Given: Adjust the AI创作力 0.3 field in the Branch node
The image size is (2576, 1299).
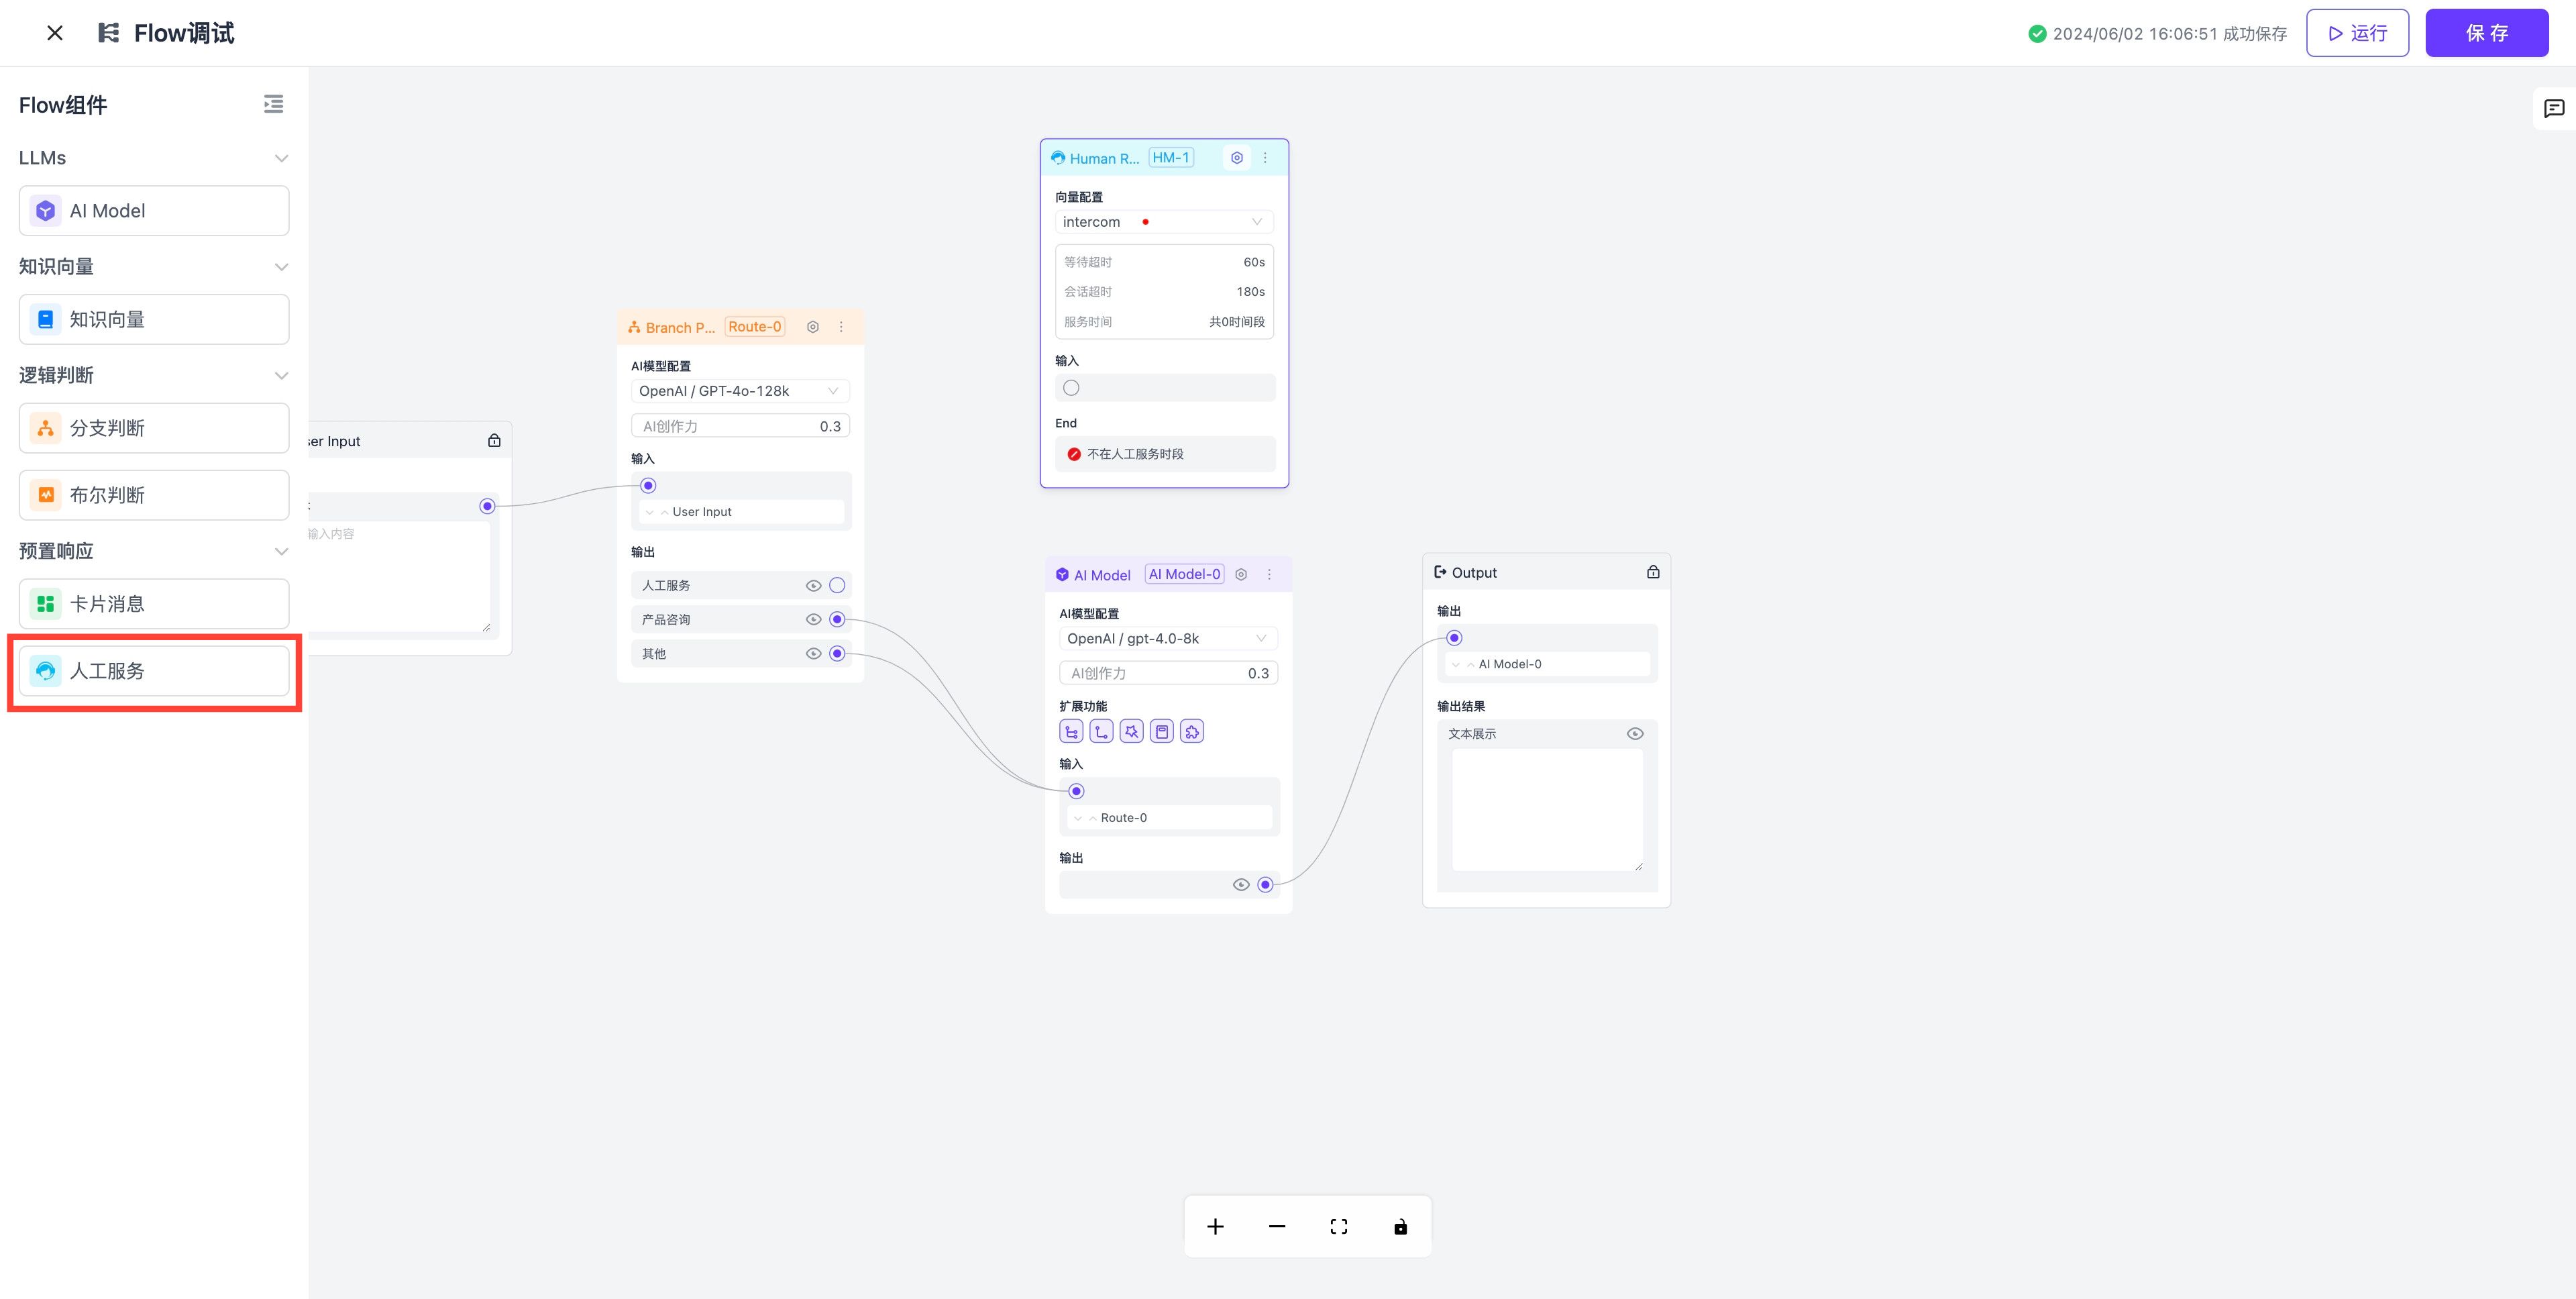Looking at the screenshot, I should (x=741, y=427).
